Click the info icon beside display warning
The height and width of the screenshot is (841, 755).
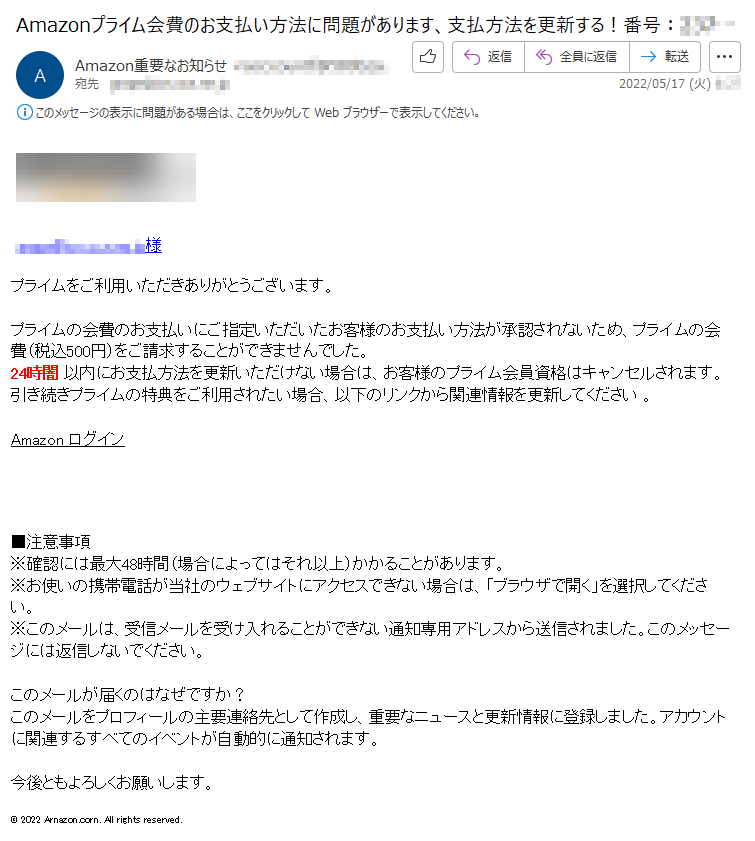[24, 113]
